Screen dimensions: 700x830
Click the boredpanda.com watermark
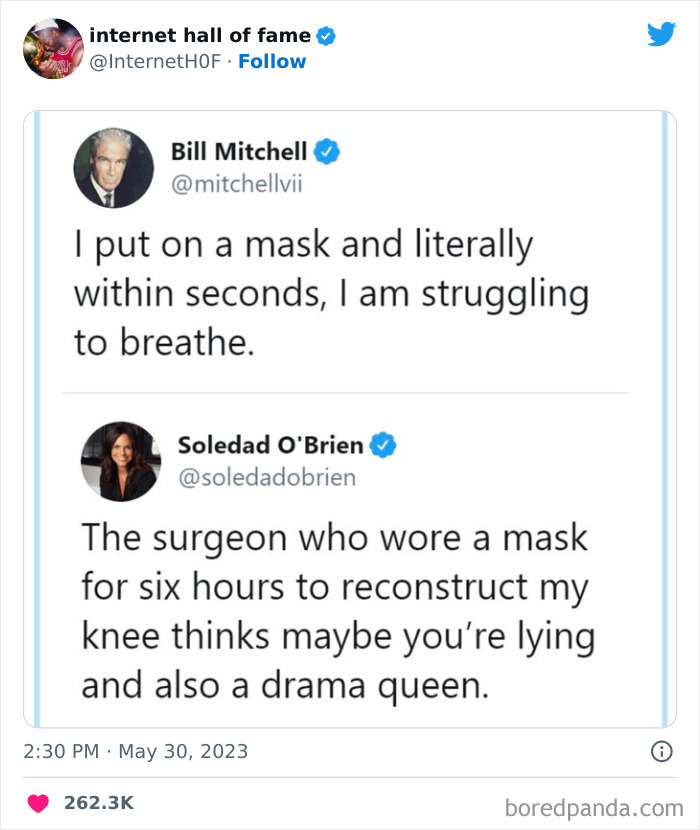(x=592, y=806)
